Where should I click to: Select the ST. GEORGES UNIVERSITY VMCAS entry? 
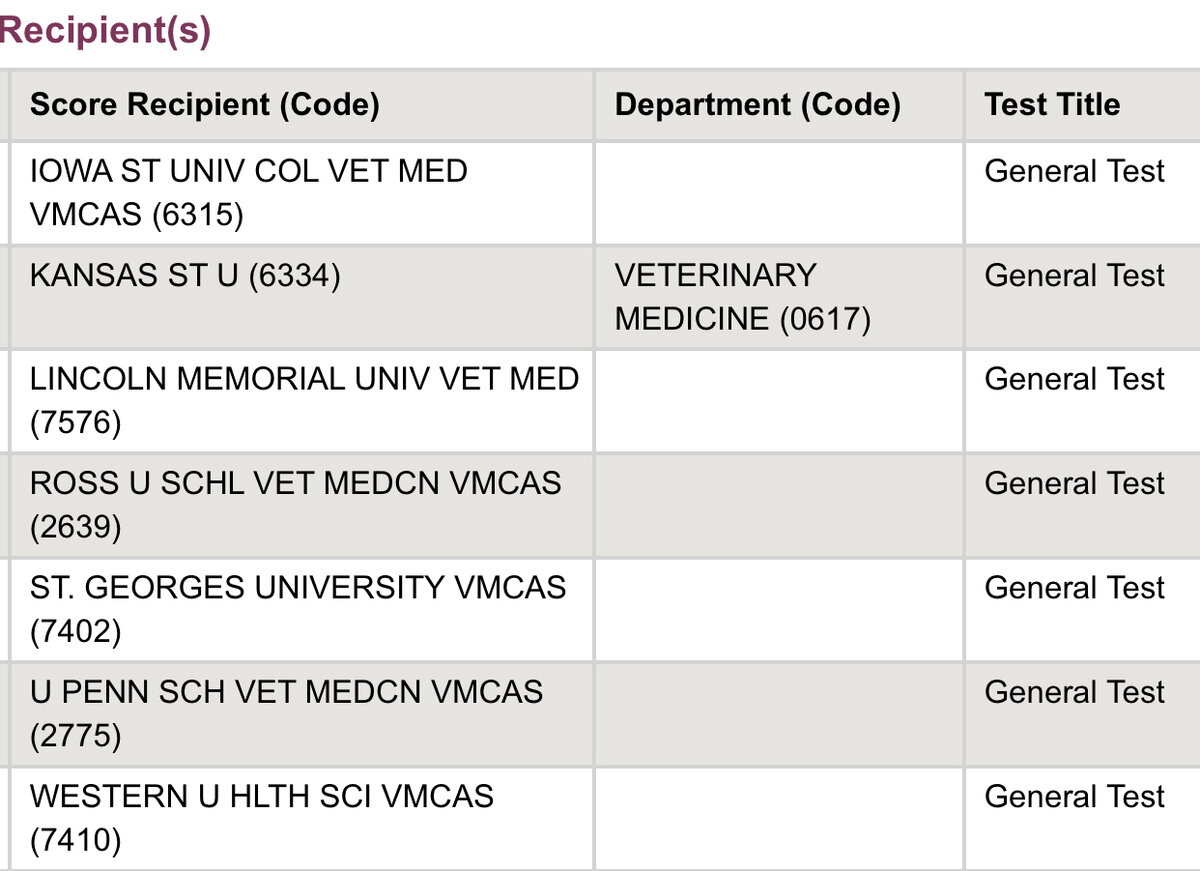(x=298, y=609)
